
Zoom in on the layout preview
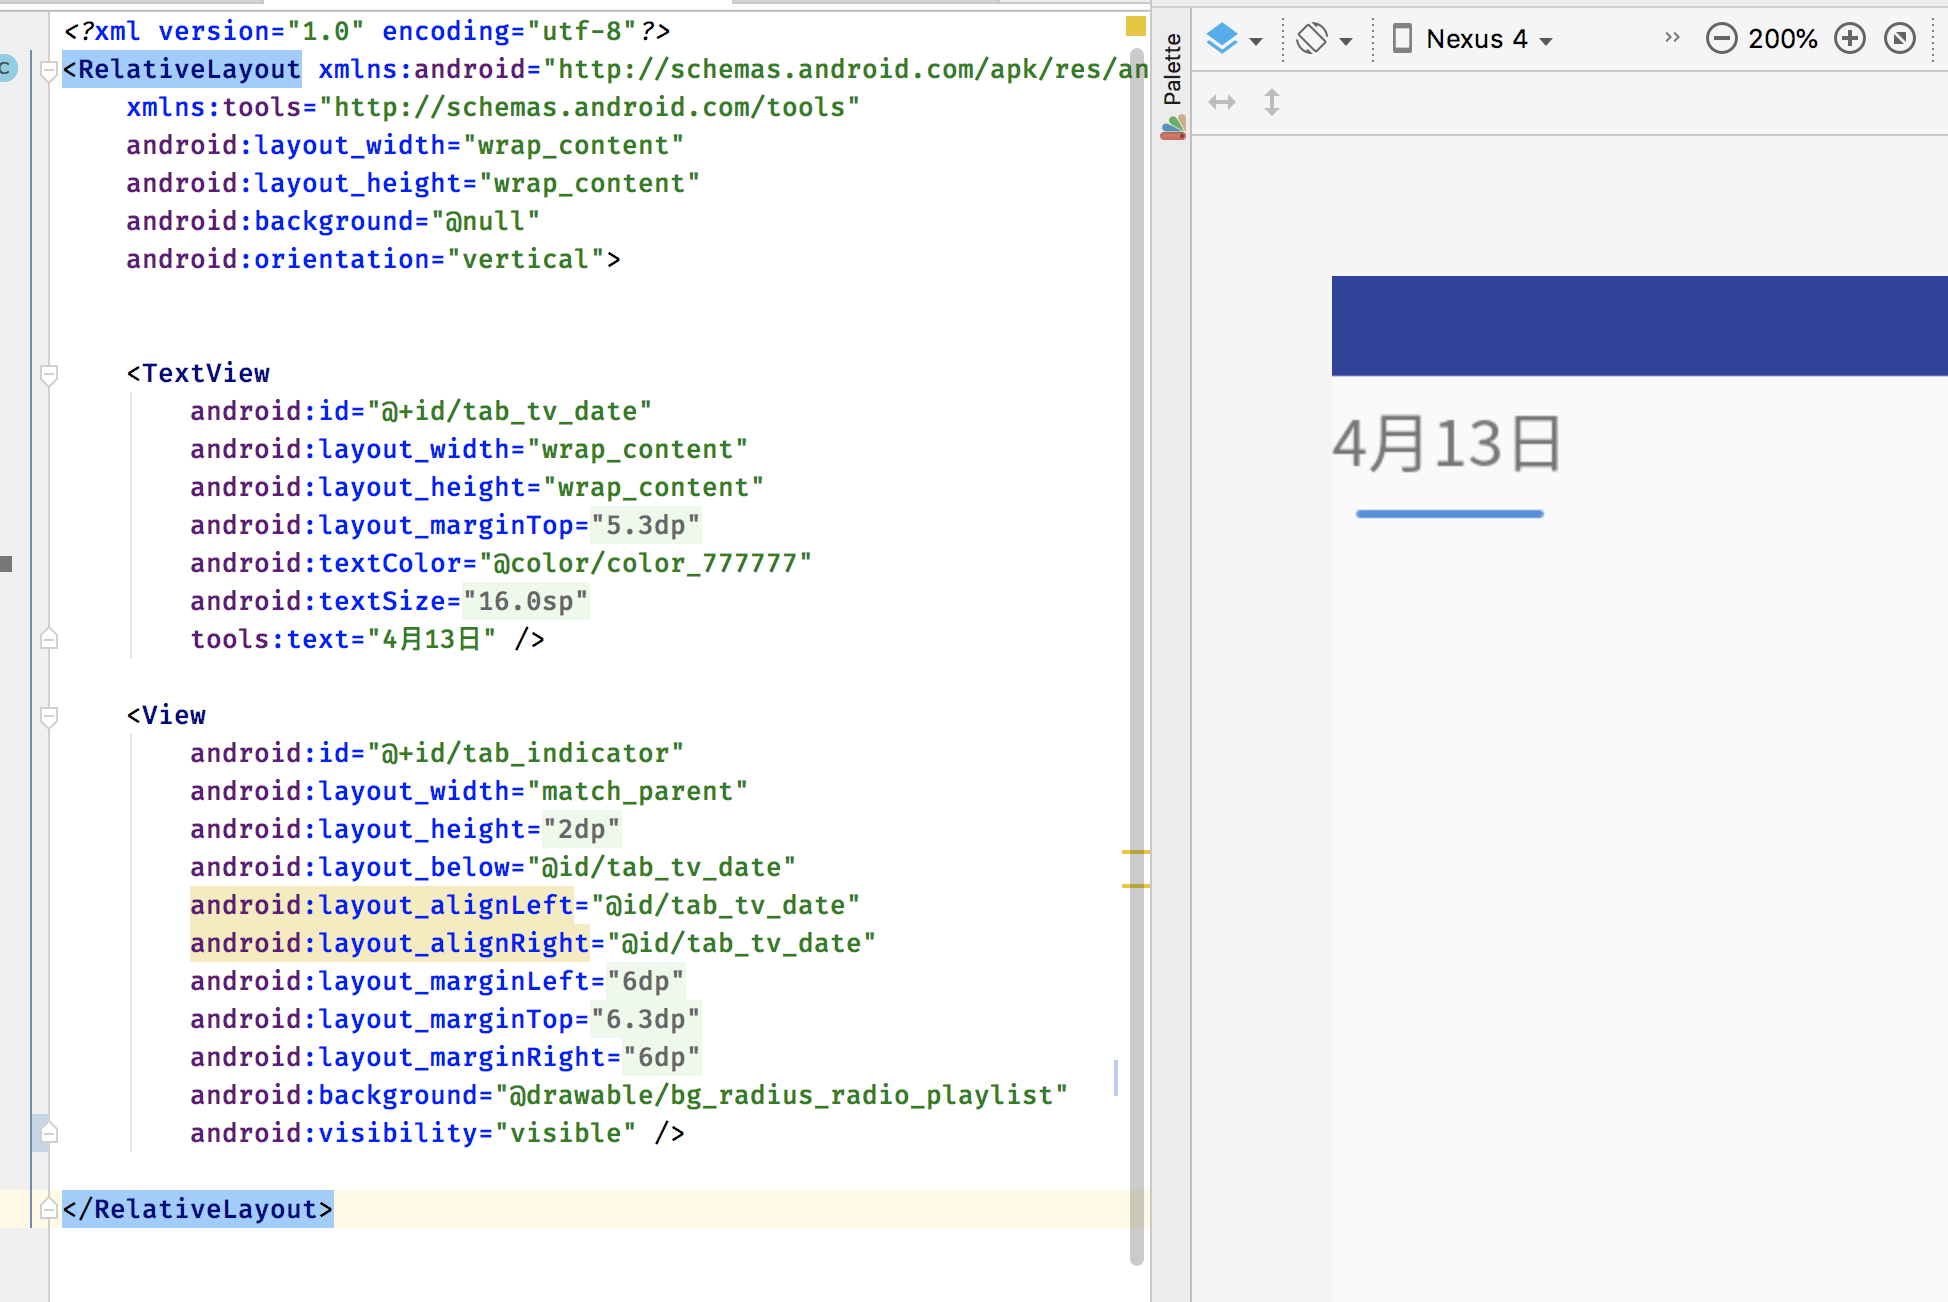coord(1849,38)
